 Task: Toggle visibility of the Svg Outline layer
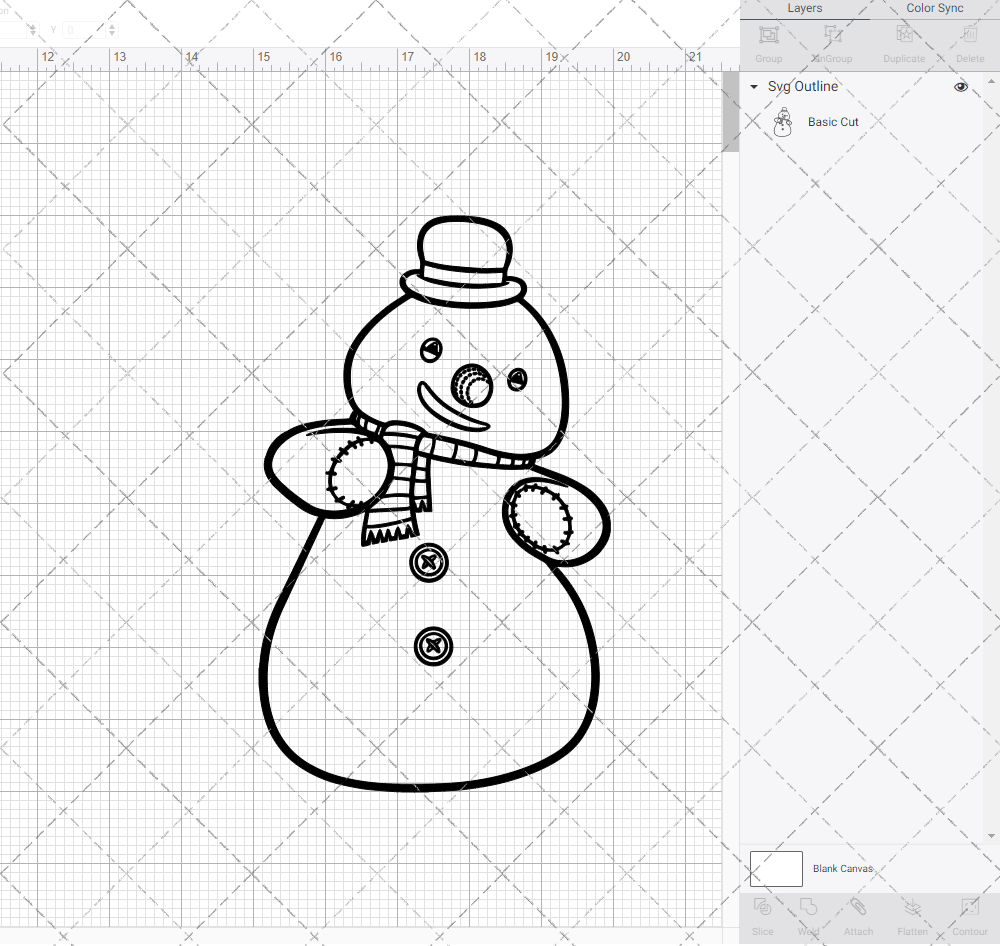pos(961,87)
